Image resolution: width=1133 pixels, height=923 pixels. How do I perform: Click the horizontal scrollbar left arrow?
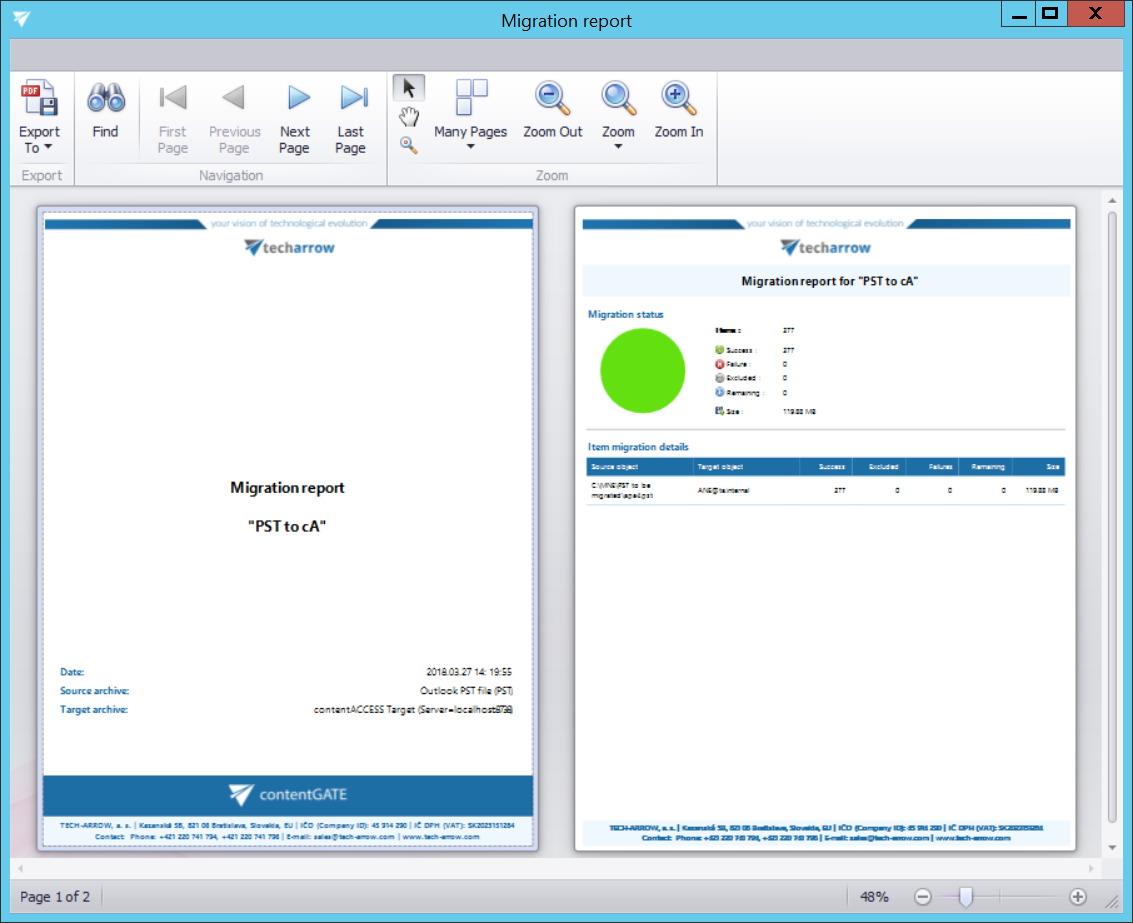click(x=21, y=867)
